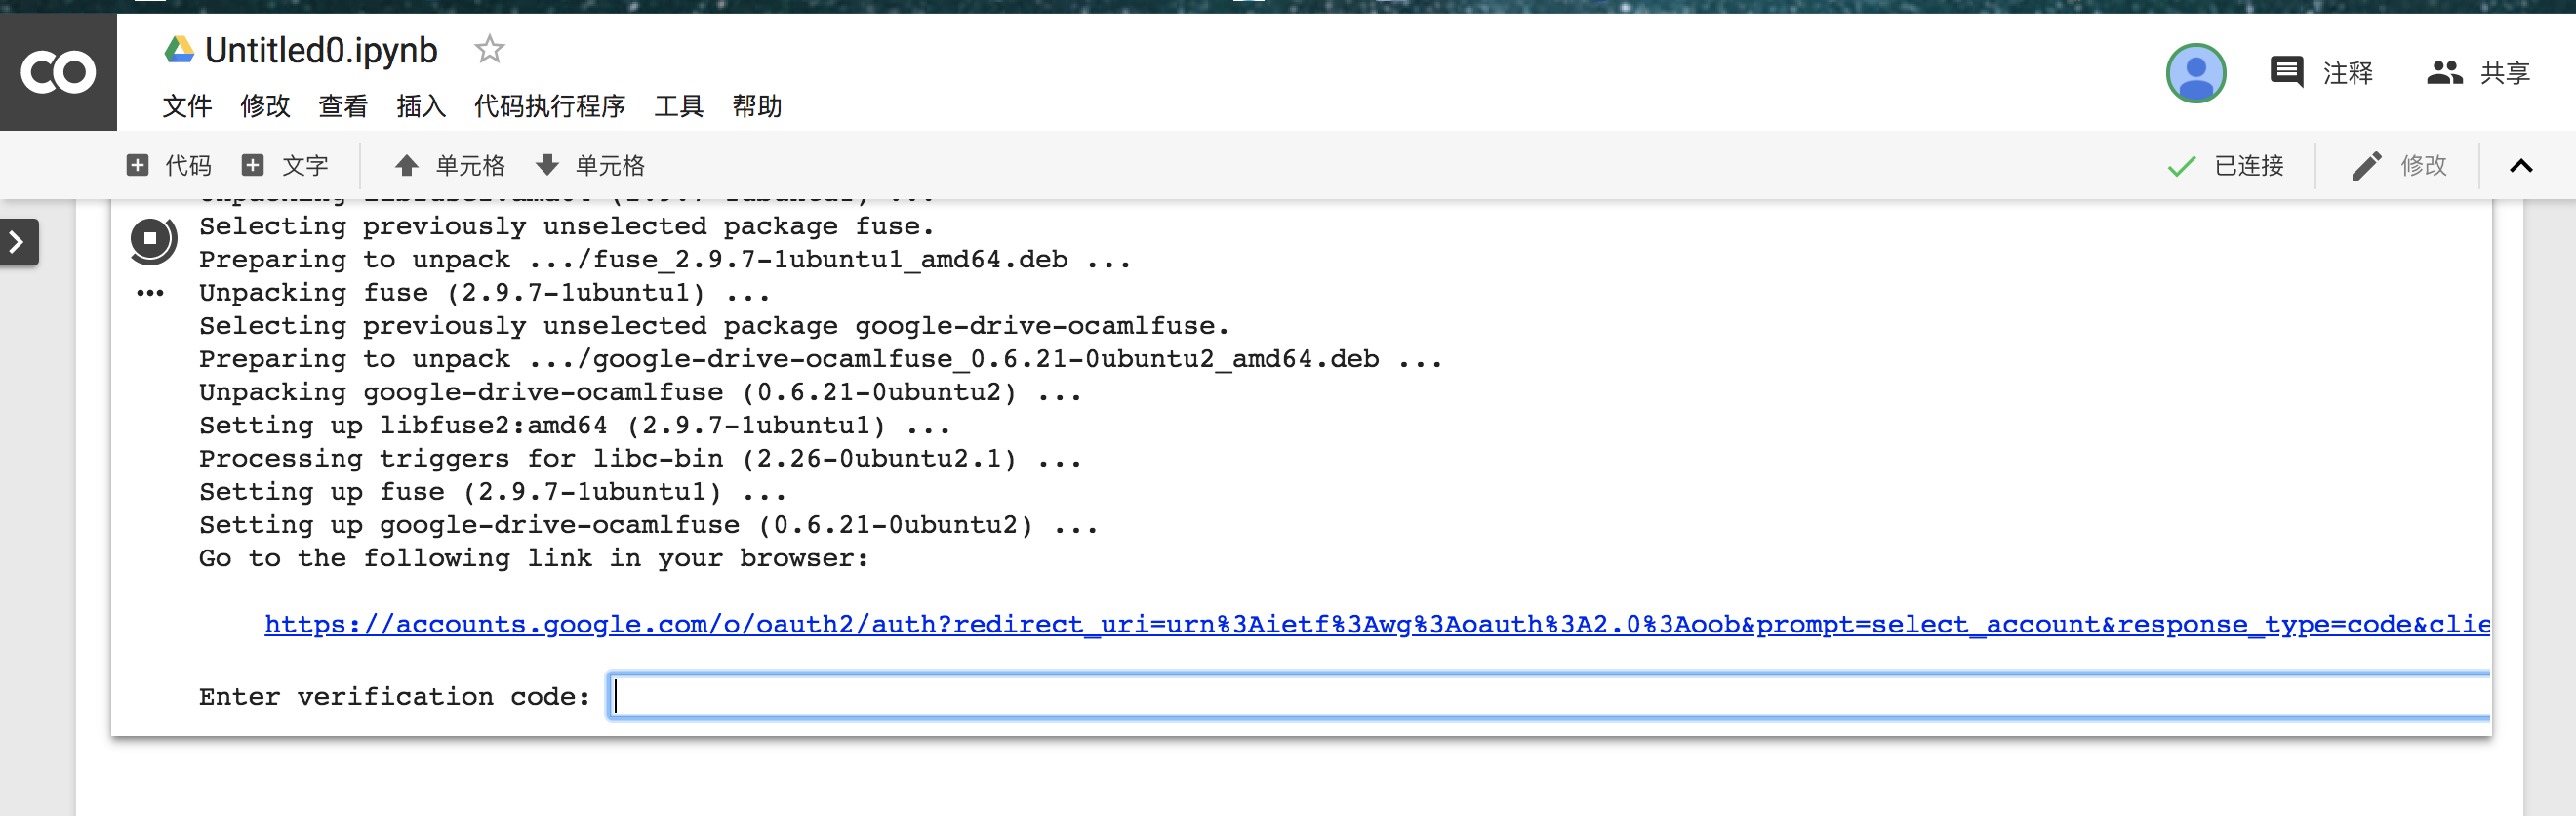The width and height of the screenshot is (2576, 816).
Task: Open the 代码执行程序 menu
Action: (550, 106)
